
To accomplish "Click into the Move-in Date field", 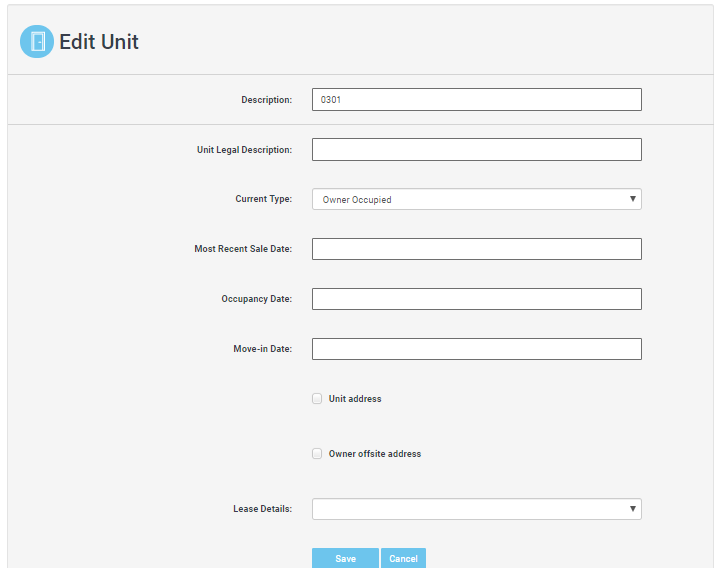I will 476,349.
